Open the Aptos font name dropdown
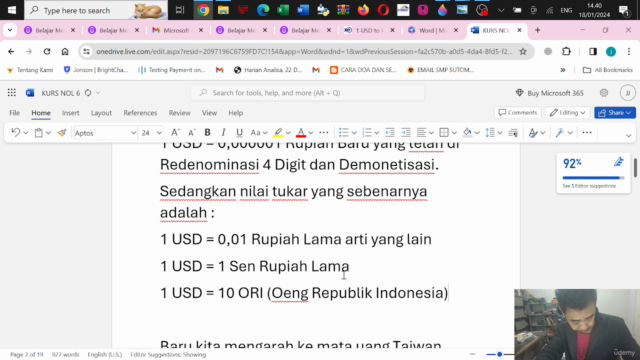 coord(133,133)
